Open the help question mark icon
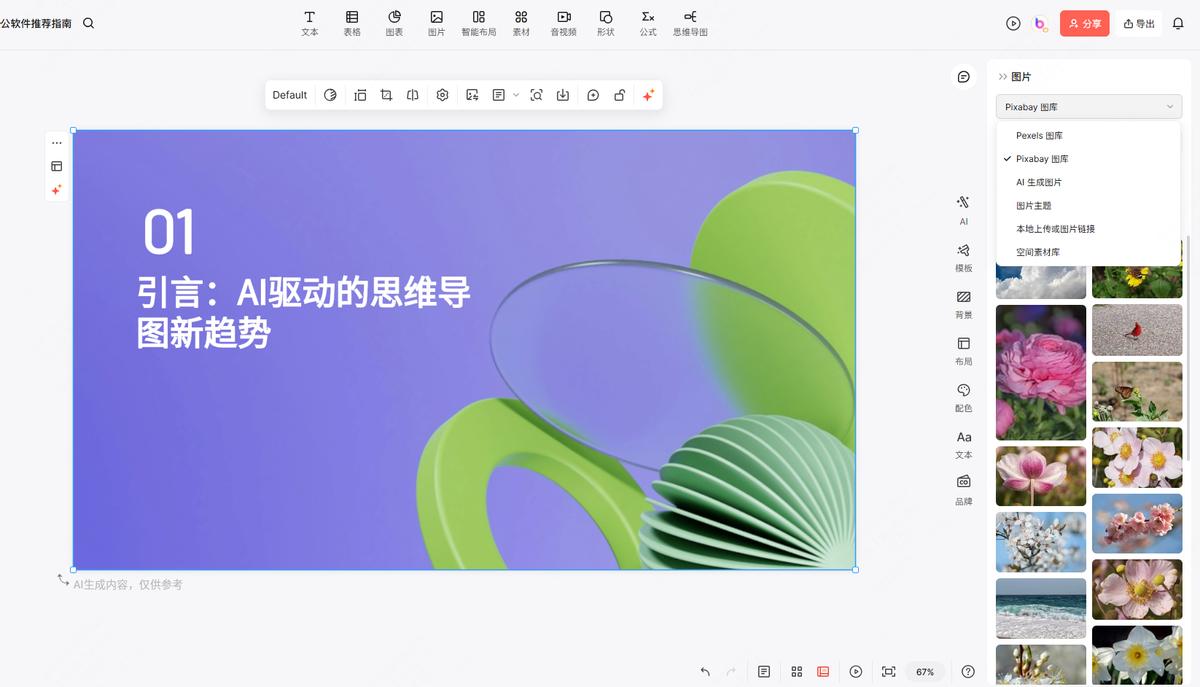The height and width of the screenshot is (687, 1200). tap(968, 672)
